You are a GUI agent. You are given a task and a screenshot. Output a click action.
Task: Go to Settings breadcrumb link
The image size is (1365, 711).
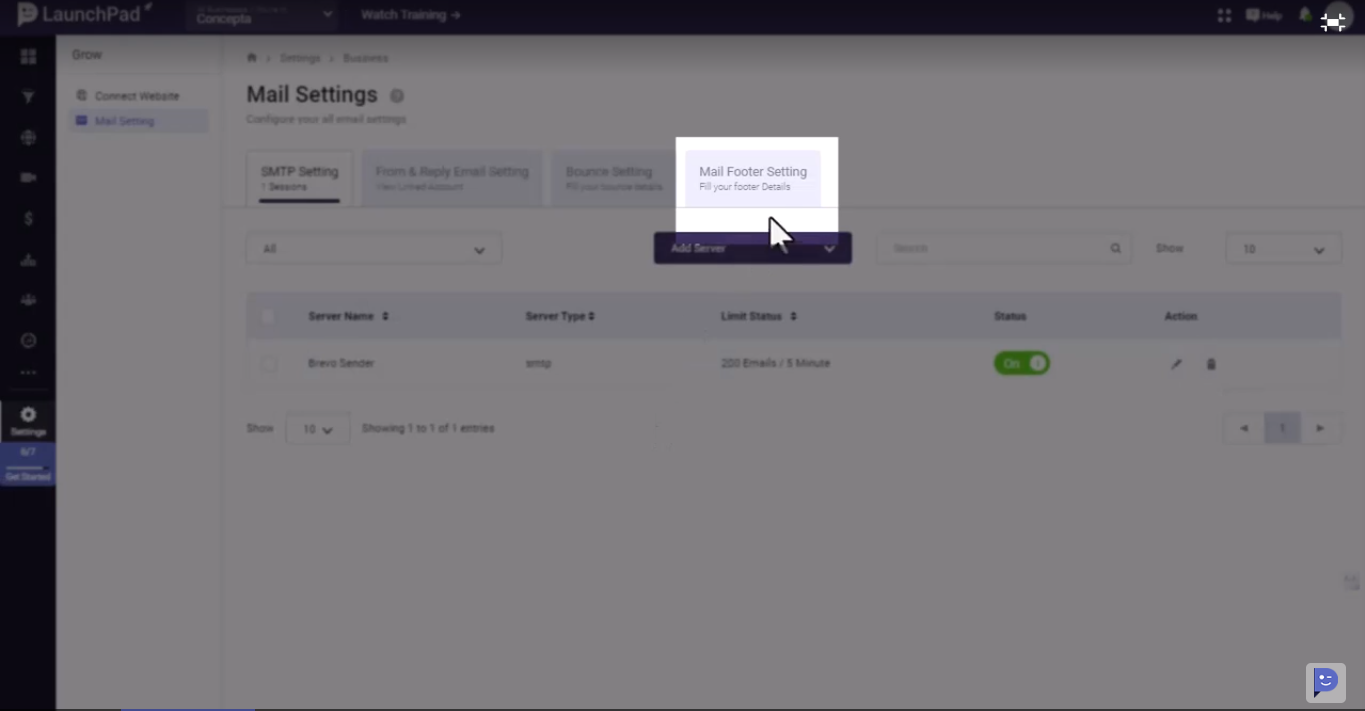300,58
